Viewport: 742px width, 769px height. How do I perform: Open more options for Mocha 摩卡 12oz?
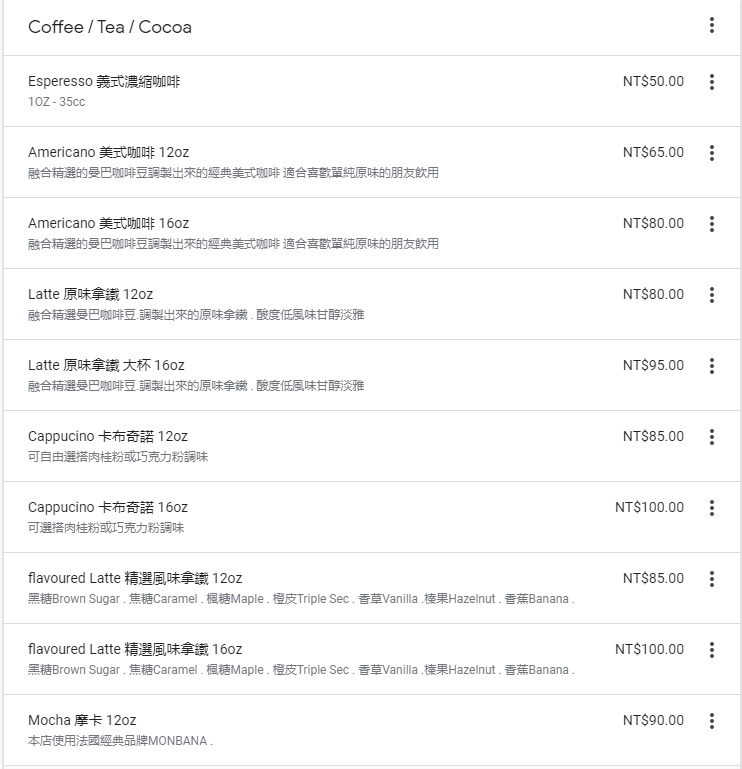[711, 721]
